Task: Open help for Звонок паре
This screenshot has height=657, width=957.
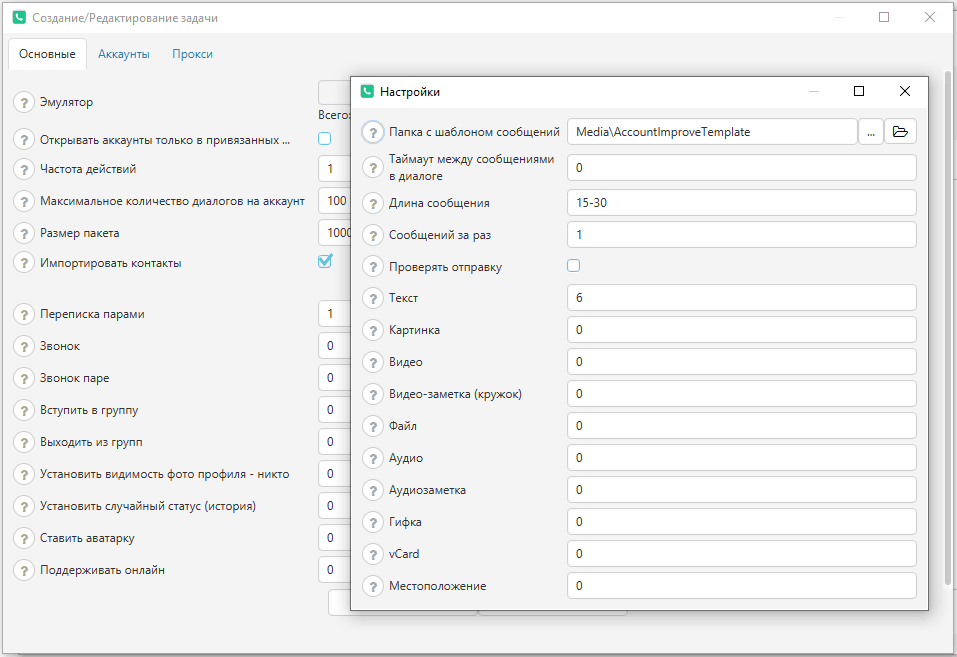Action: (24, 379)
